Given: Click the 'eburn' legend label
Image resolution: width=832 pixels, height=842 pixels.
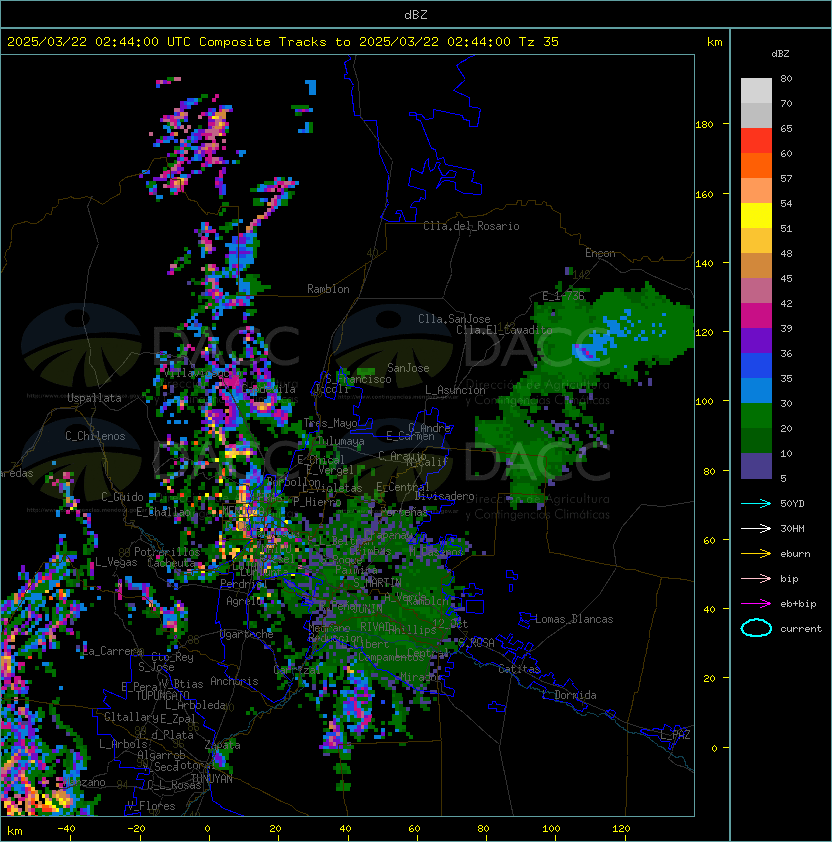Looking at the screenshot, I should click(795, 554).
